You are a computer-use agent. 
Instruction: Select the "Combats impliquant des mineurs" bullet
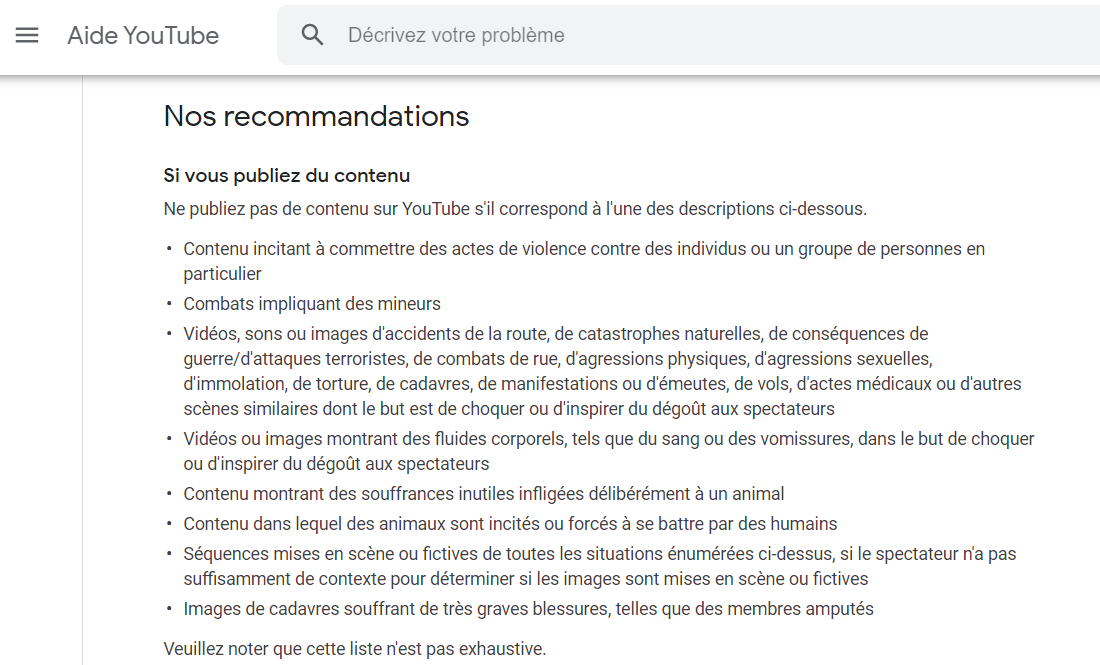point(311,304)
